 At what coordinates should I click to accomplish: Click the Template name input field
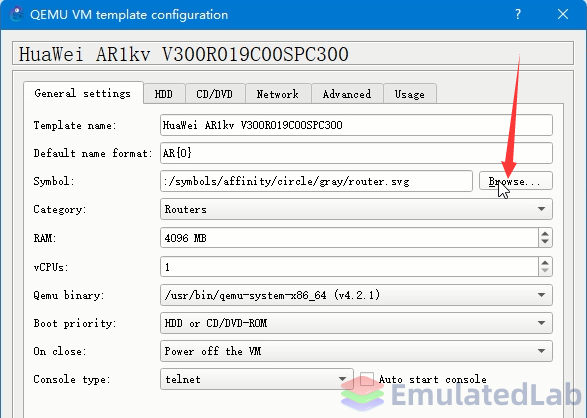tap(356, 125)
